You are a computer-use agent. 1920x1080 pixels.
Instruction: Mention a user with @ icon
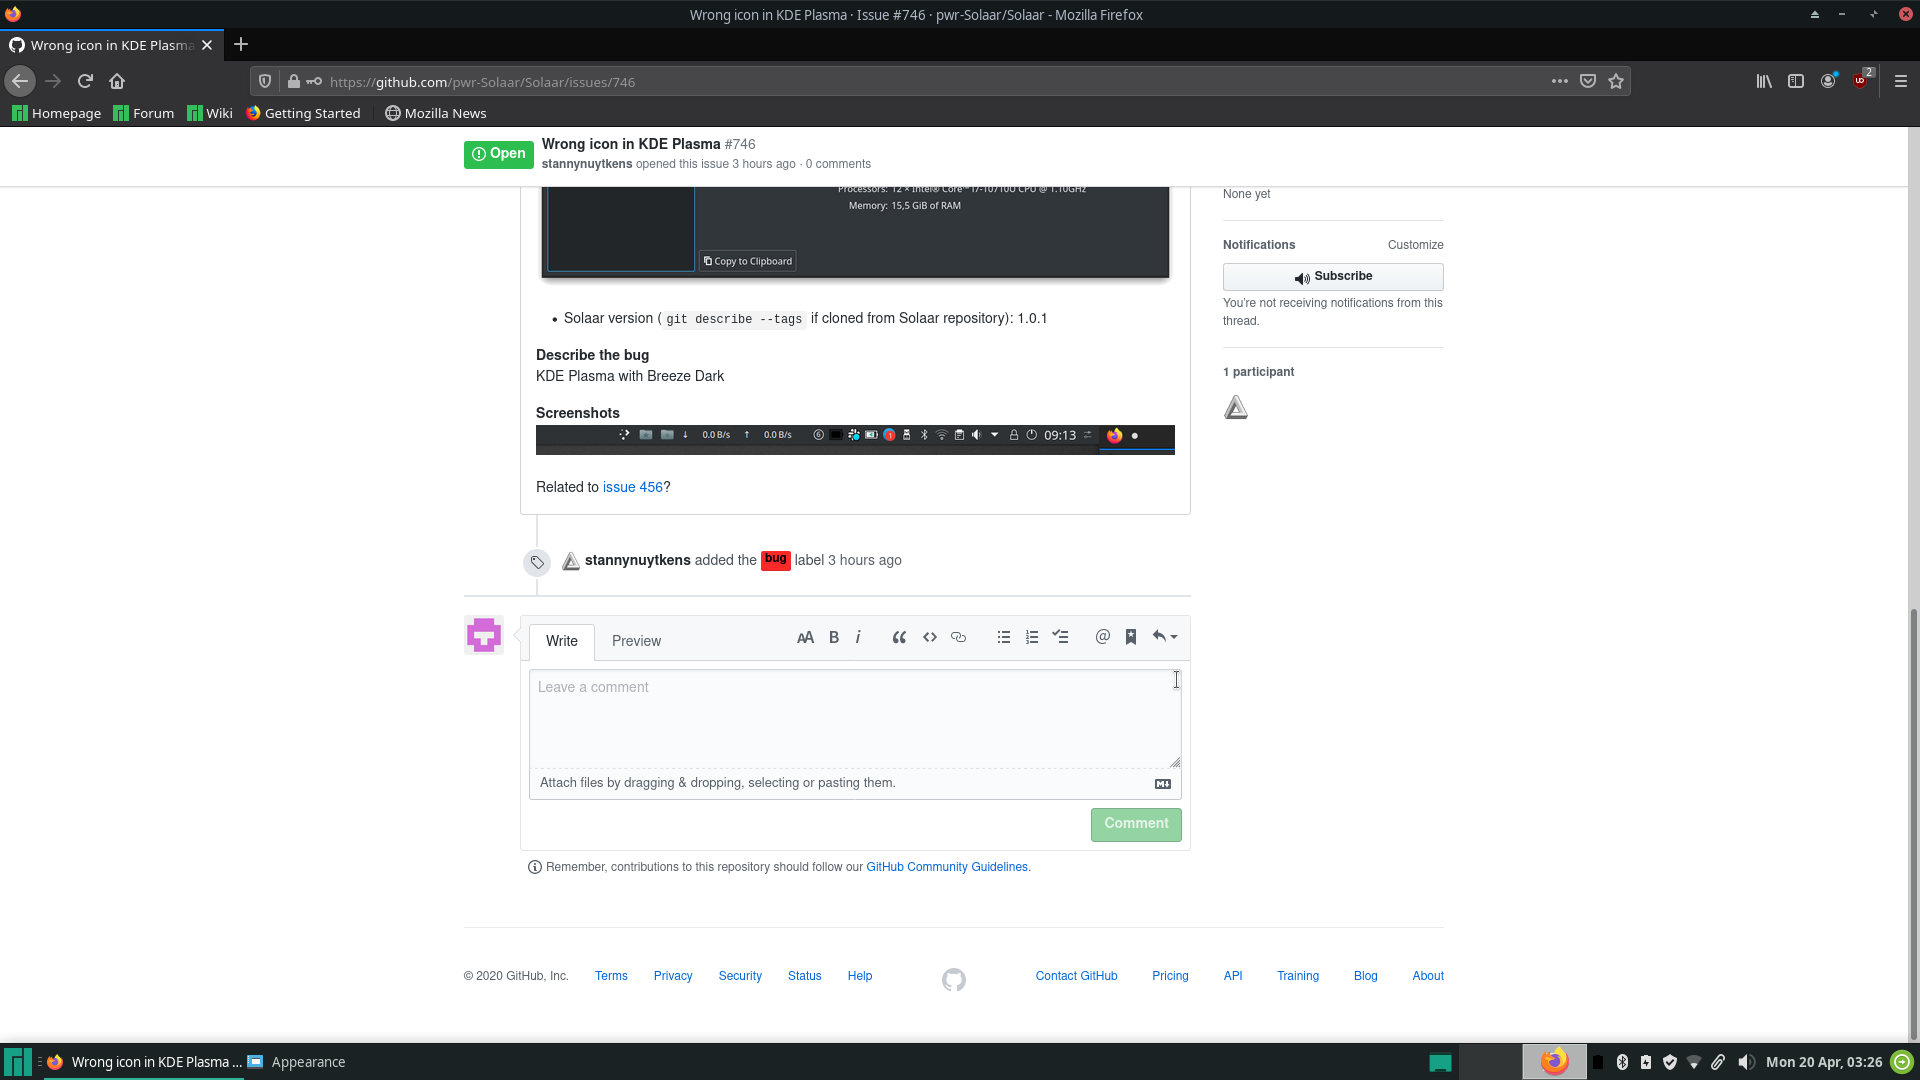point(1102,638)
